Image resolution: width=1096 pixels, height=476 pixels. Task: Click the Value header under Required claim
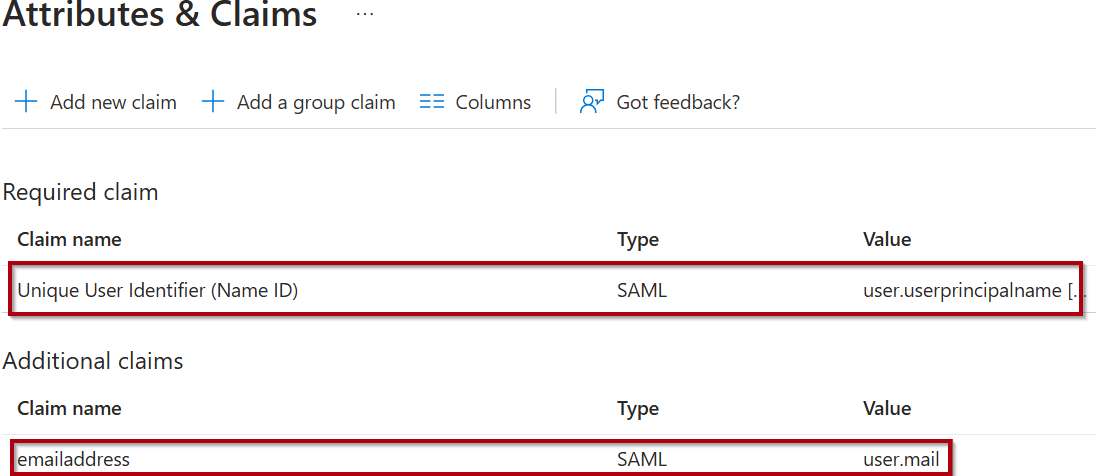tap(887, 240)
